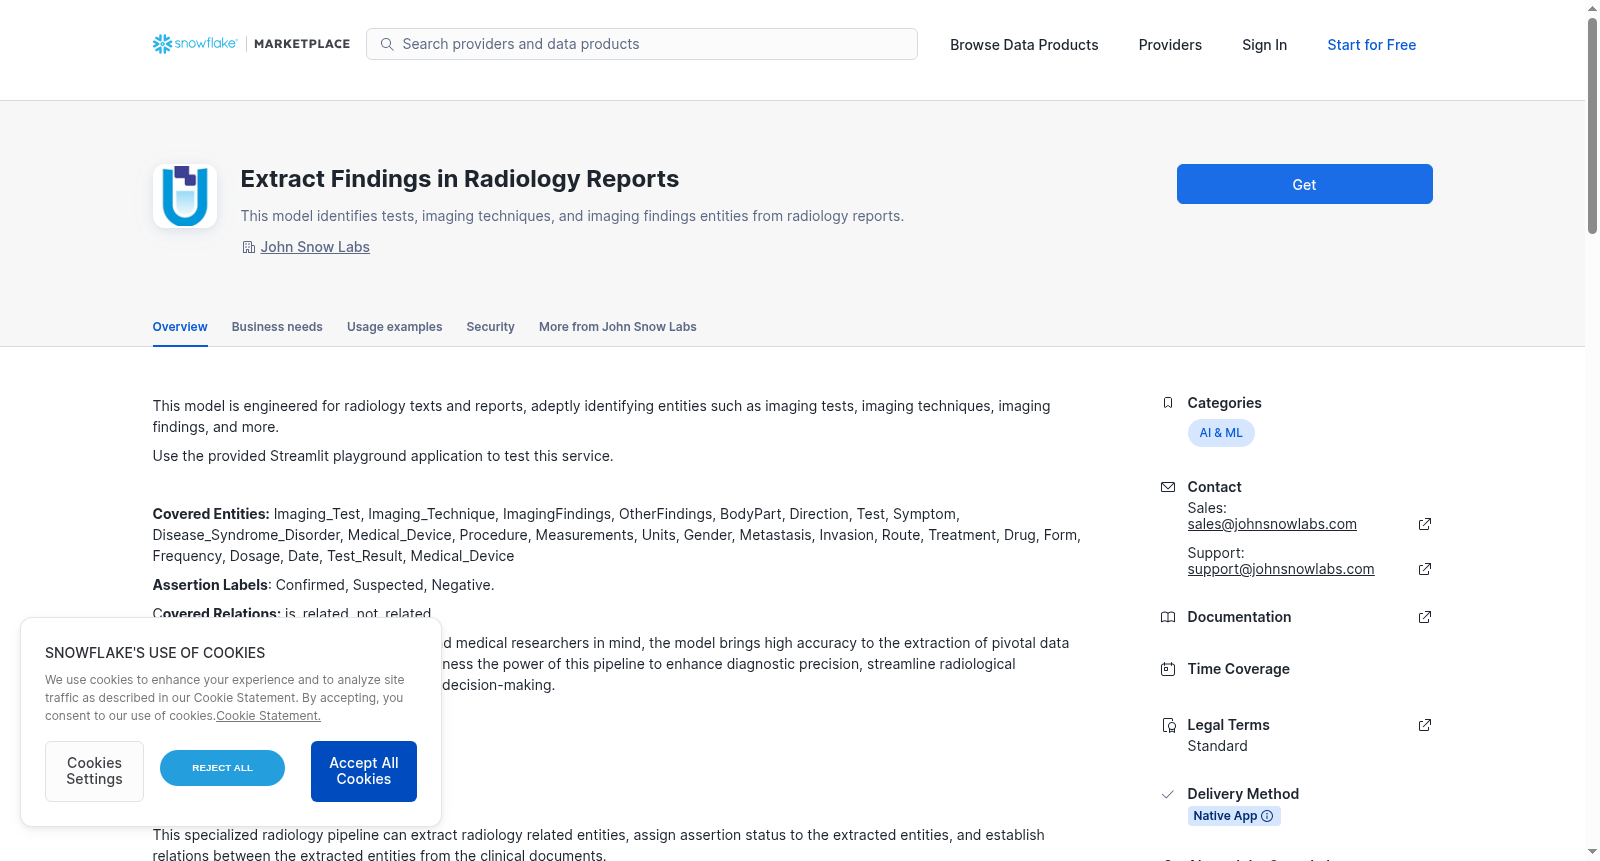This screenshot has width=1600, height=861.
Task: Click the Sign In link
Action: point(1264,45)
